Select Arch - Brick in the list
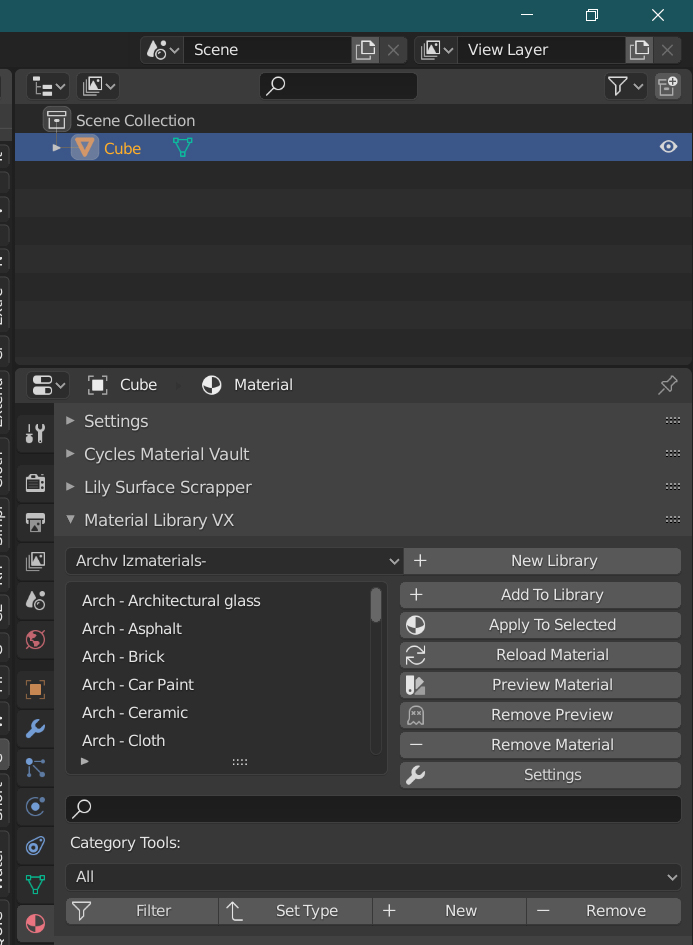The height and width of the screenshot is (945, 693). point(123,657)
